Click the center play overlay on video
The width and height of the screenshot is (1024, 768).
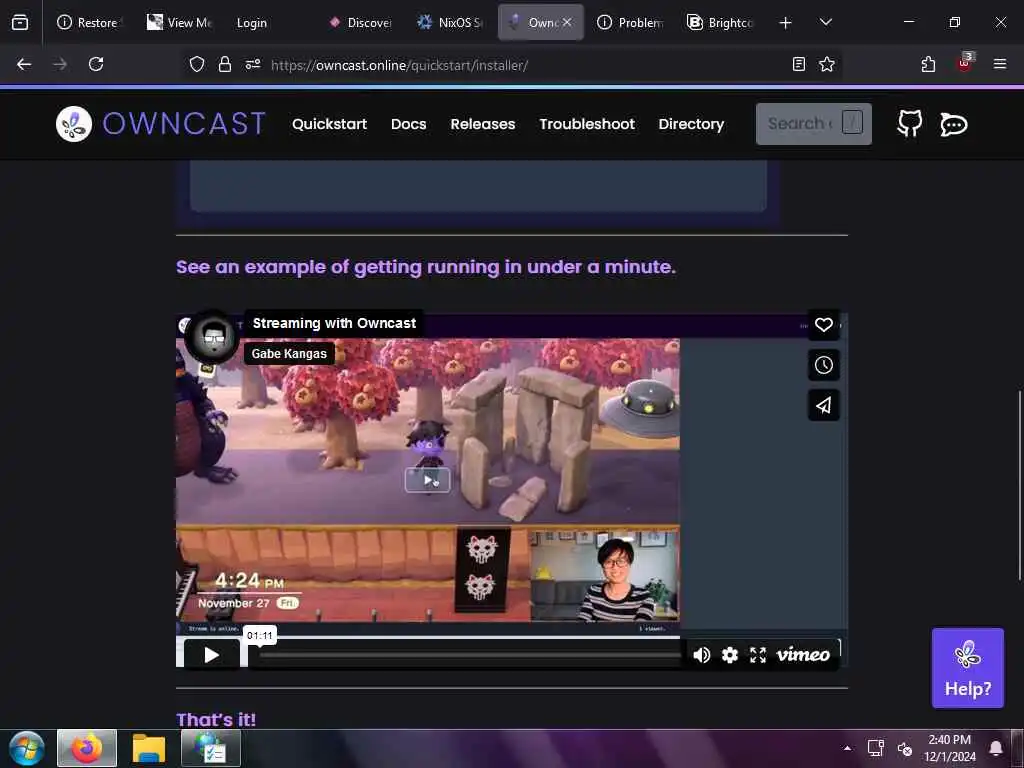pos(427,480)
